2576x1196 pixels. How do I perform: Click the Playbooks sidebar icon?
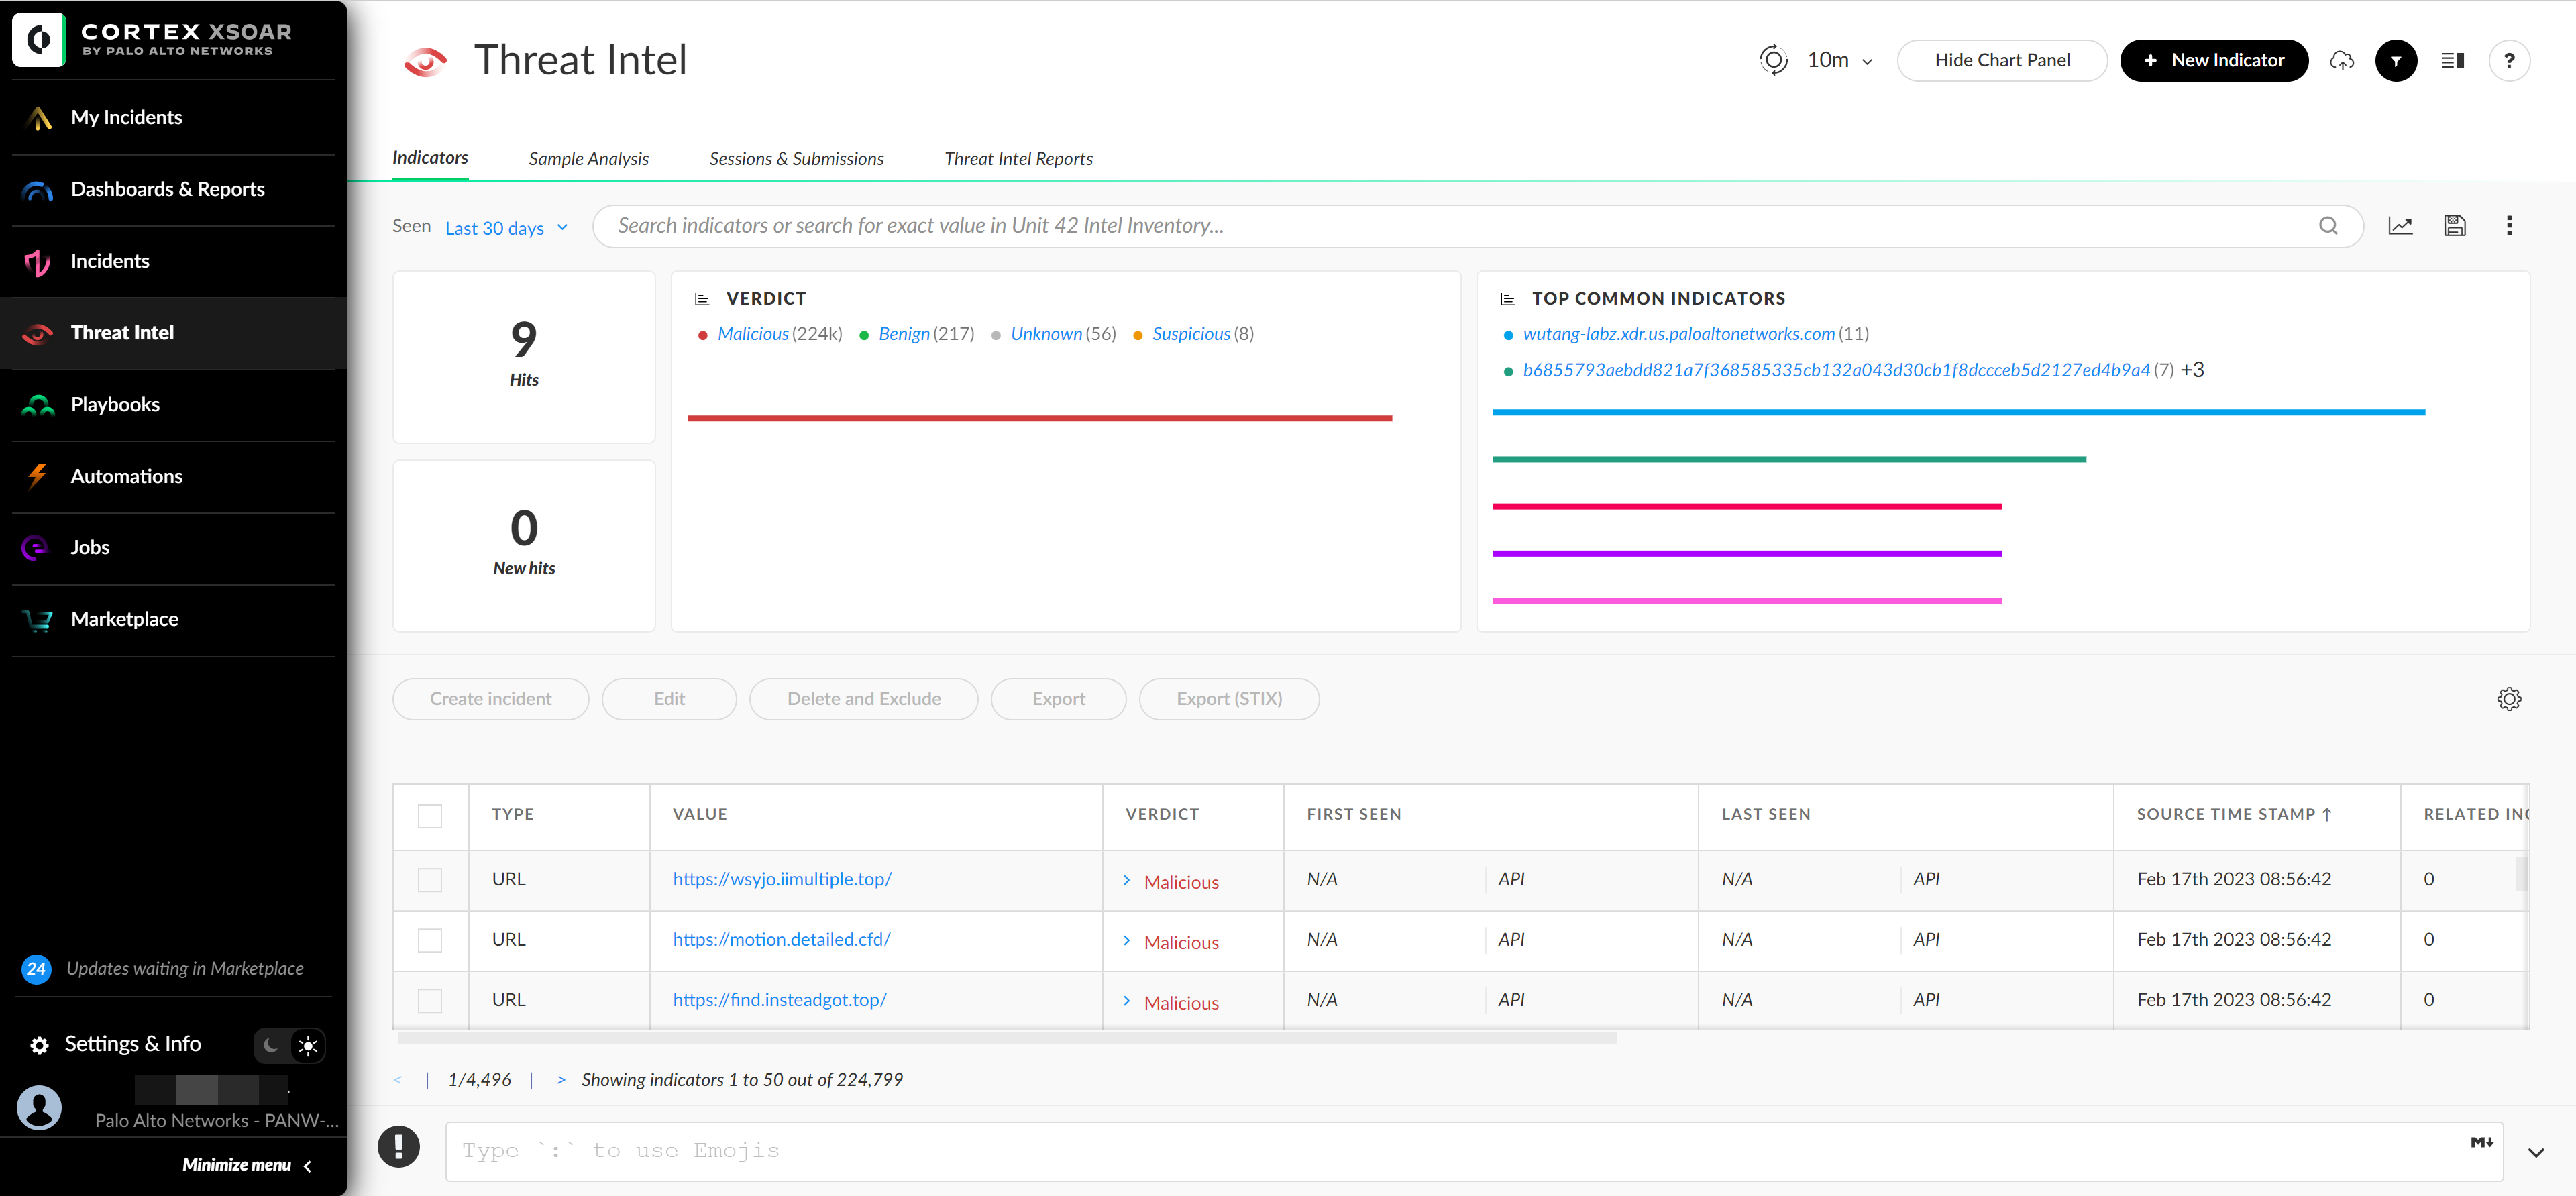click(x=41, y=402)
